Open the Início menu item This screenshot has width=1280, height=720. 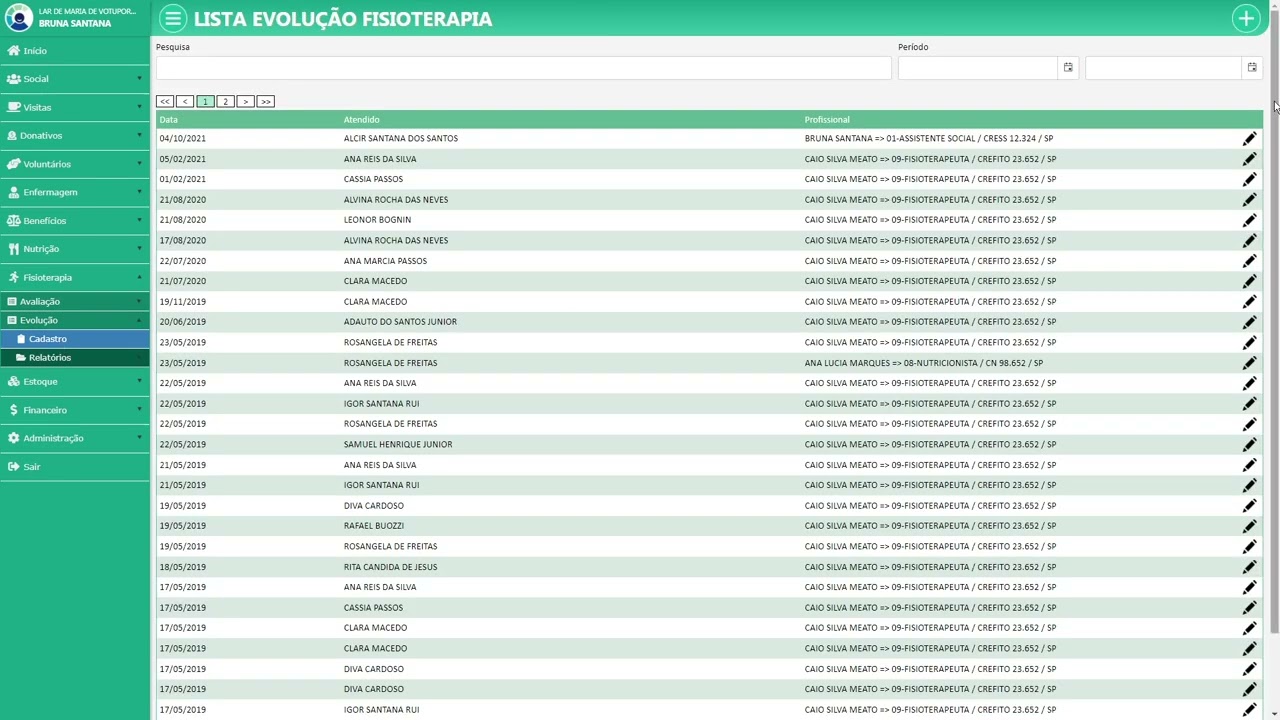pos(35,51)
